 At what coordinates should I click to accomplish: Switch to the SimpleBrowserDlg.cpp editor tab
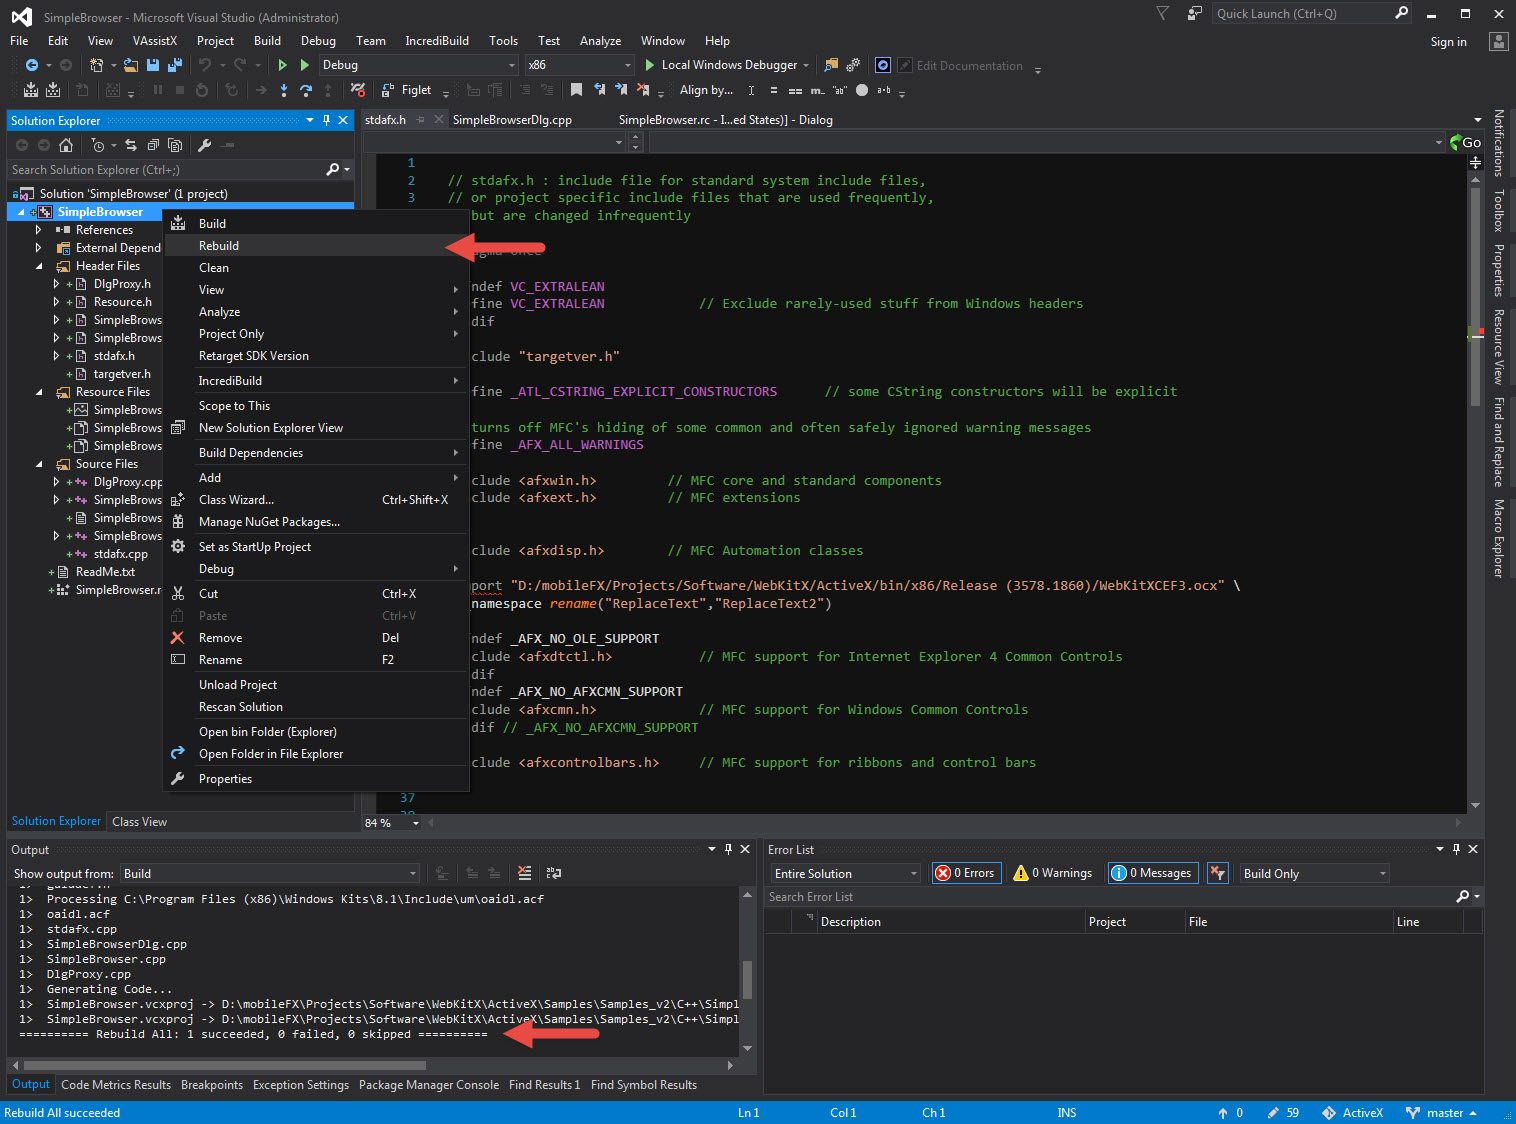(512, 120)
